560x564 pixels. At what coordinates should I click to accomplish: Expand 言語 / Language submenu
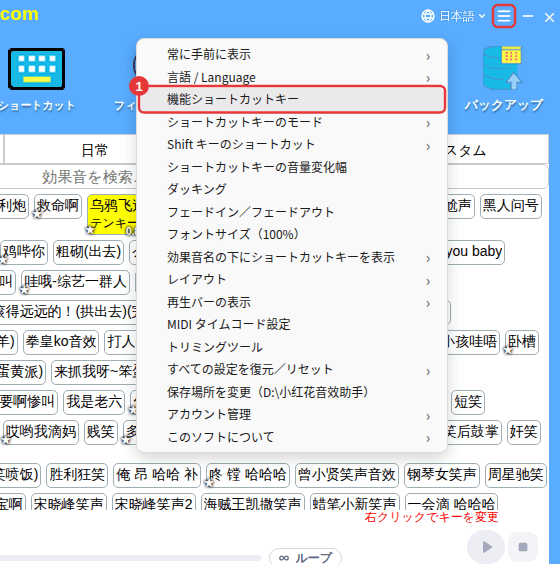pos(292,77)
